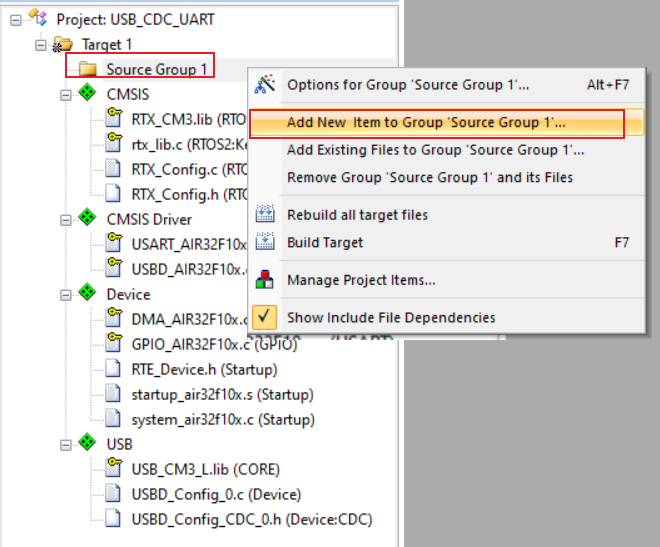Select RTX_CM3.lib file name
This screenshot has width=660, height=547.
pyautogui.click(x=189, y=119)
